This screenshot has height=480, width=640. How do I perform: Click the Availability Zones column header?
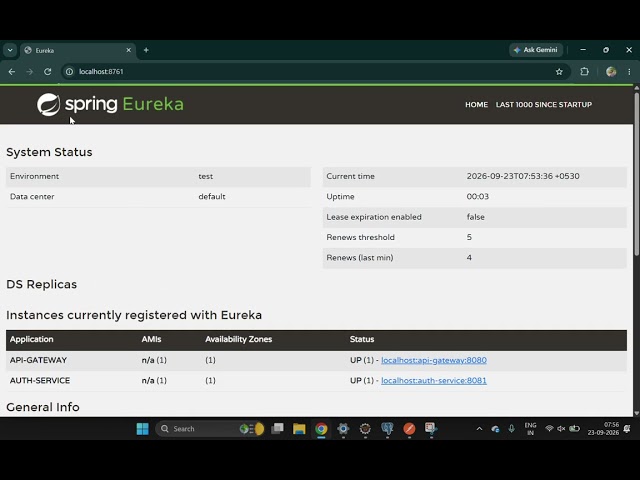238,339
